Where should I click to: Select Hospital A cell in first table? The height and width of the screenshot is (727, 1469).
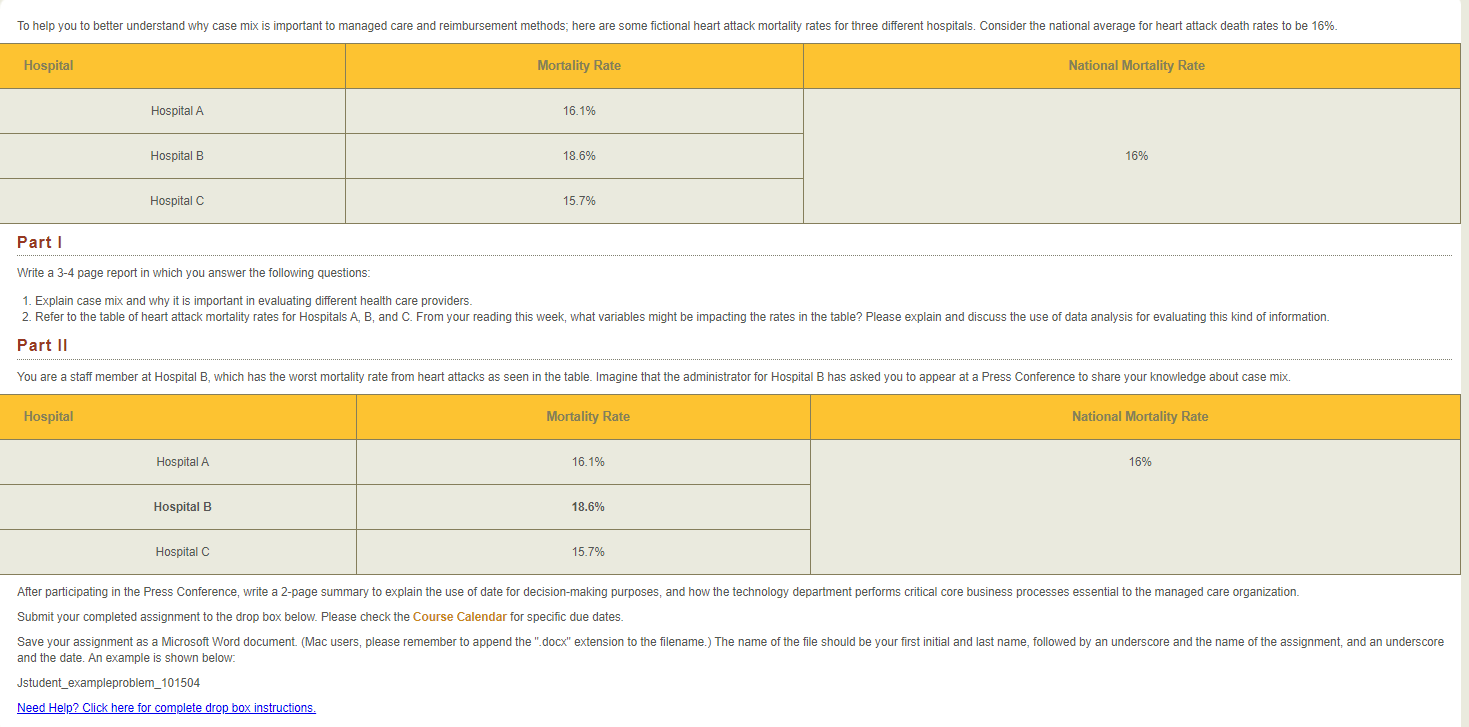172,111
